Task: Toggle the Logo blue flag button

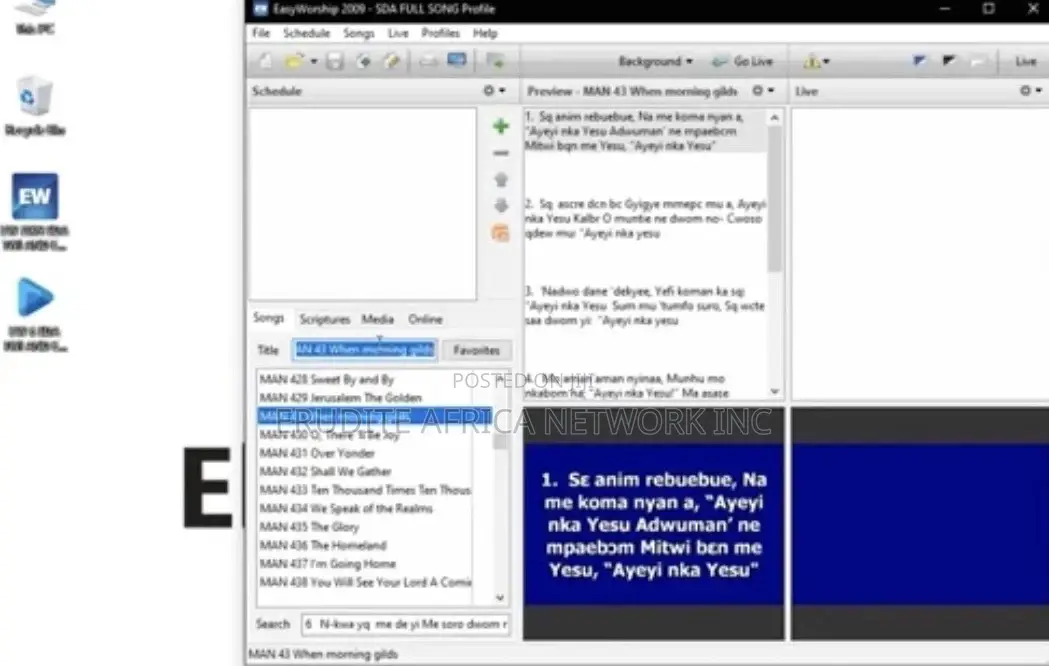Action: (x=919, y=61)
